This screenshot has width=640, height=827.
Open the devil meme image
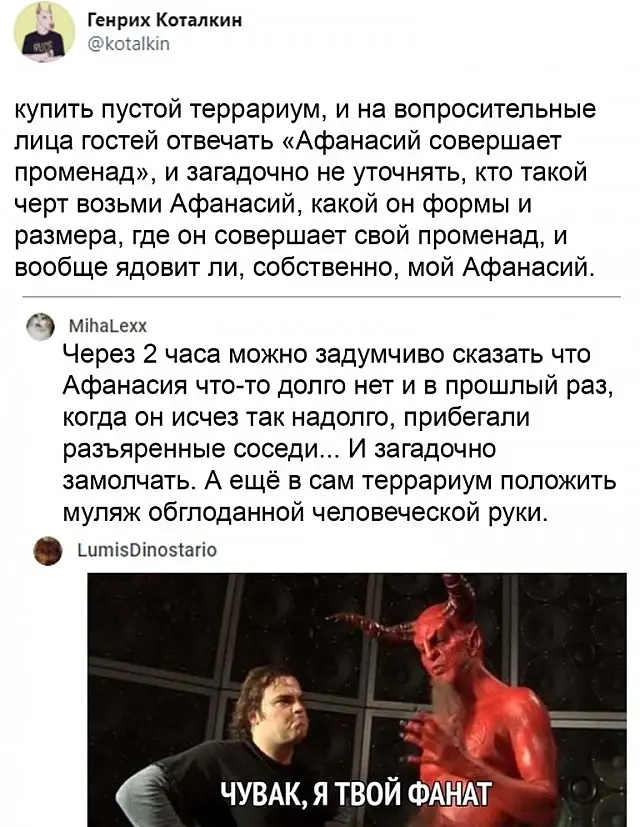(357, 700)
